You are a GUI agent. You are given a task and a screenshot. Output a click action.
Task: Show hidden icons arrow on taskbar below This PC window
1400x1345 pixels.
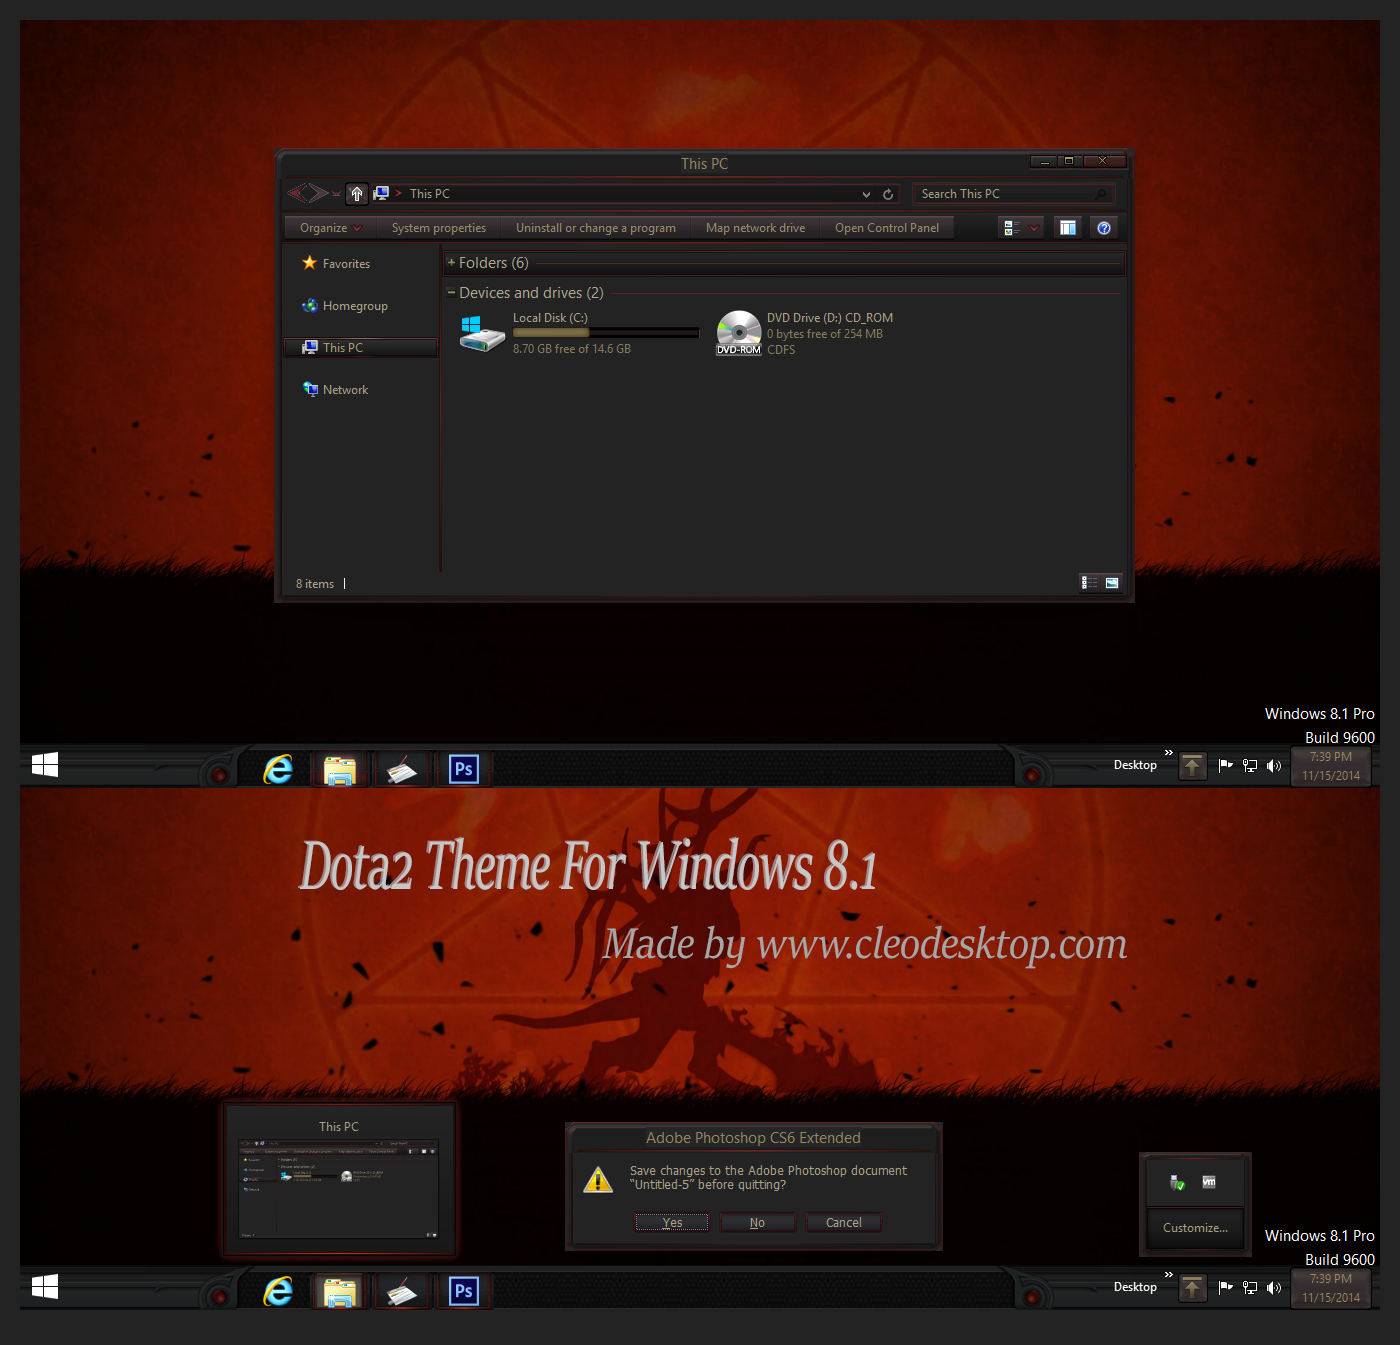coord(1192,766)
